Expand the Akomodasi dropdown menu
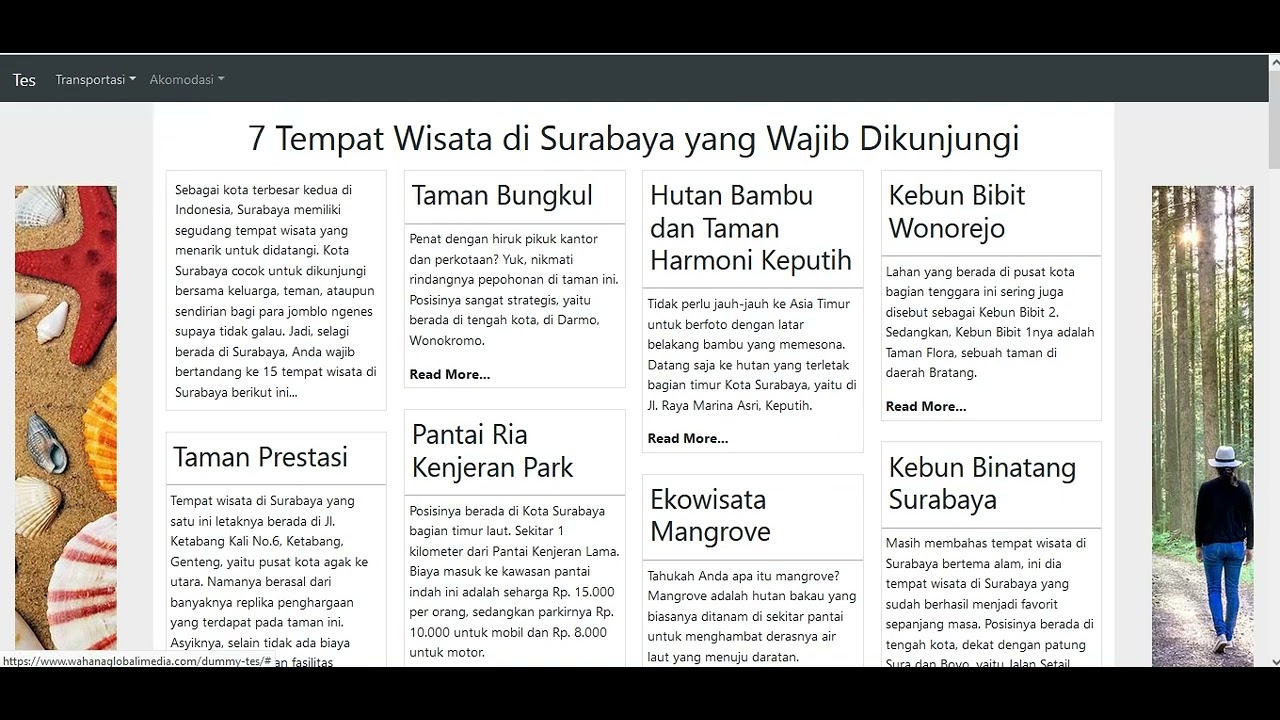This screenshot has height=720, width=1280. pyautogui.click(x=187, y=80)
